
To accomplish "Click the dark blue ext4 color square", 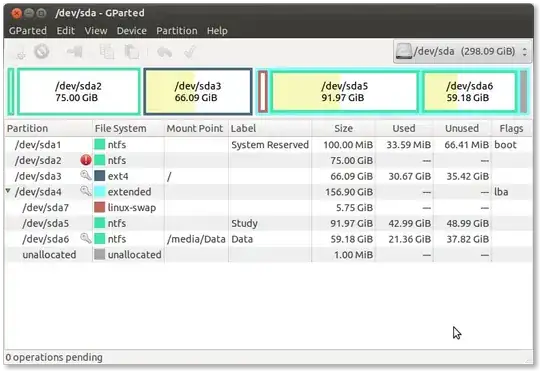I will click(100, 176).
